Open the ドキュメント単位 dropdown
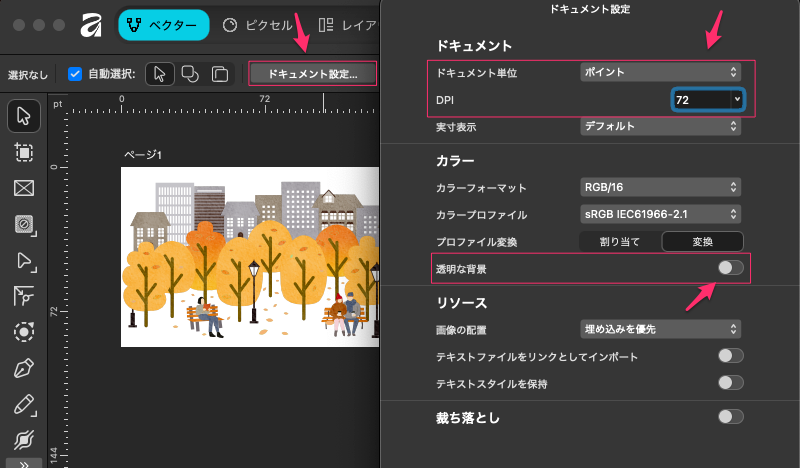Screen dimensions: 800x468 pos(660,72)
